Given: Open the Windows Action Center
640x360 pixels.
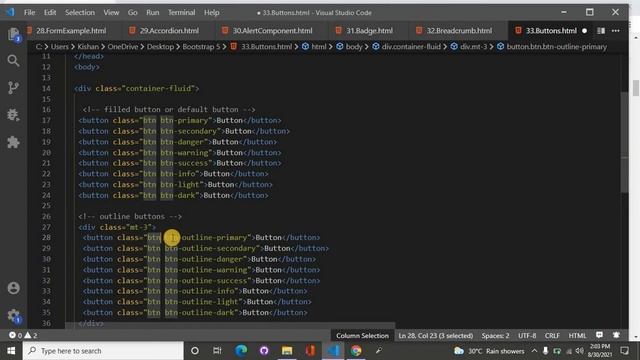Looking at the screenshot, I should [x=624, y=351].
